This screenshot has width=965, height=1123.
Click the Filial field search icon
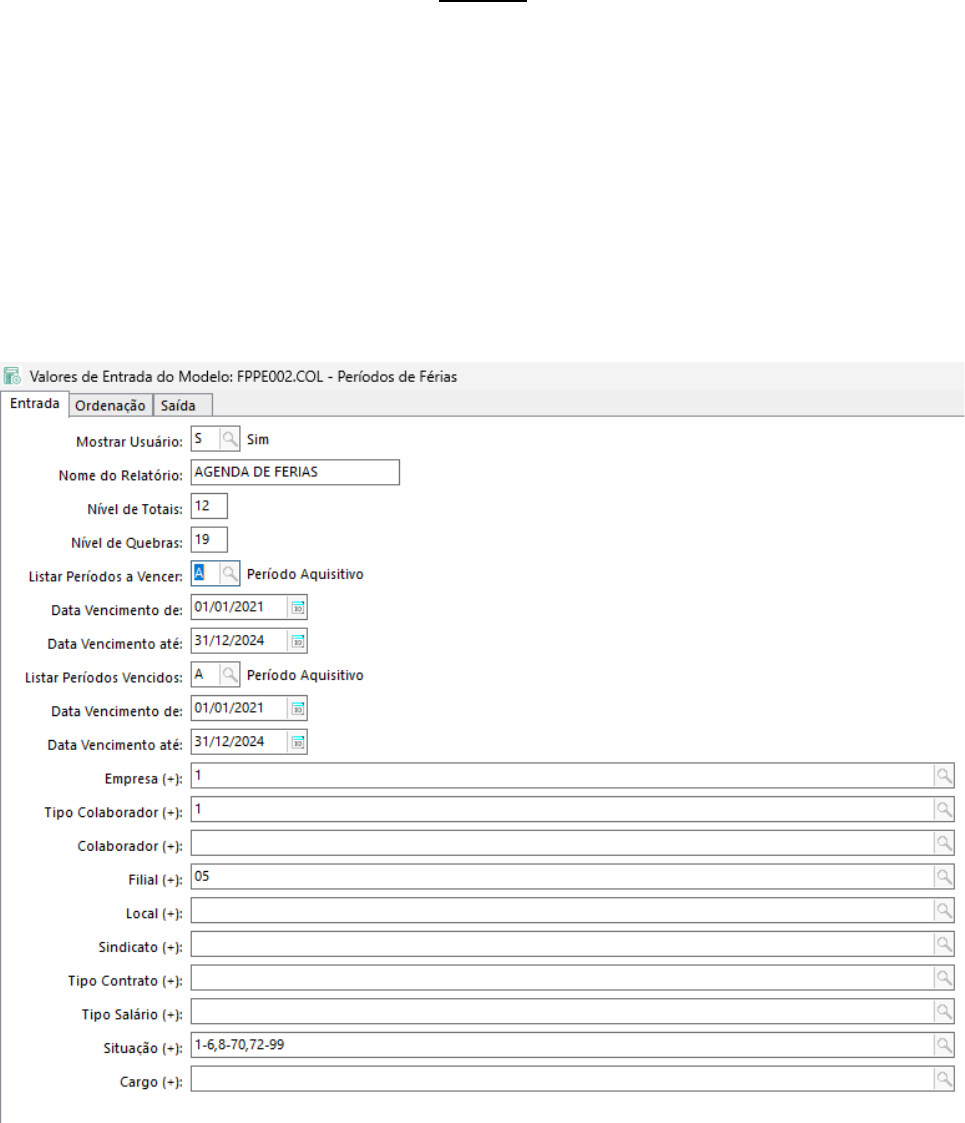(x=942, y=877)
